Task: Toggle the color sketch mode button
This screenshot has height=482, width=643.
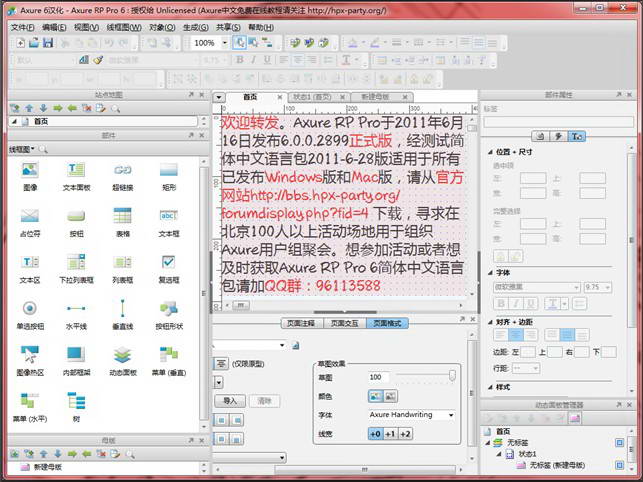Action: coord(375,396)
